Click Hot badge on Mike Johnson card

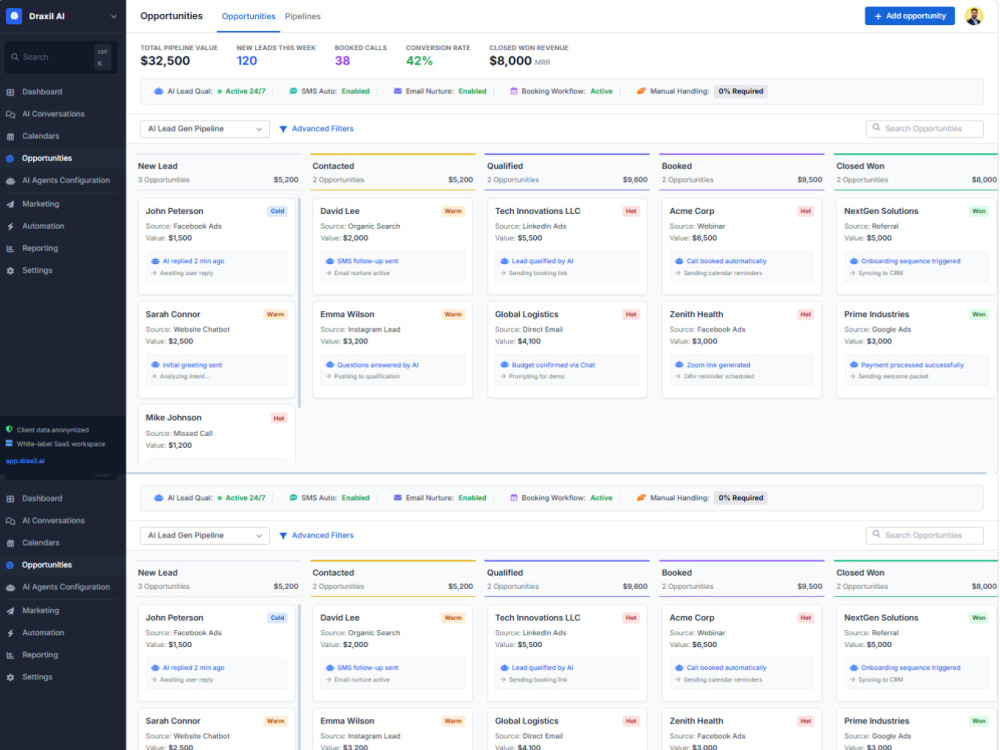(279, 418)
